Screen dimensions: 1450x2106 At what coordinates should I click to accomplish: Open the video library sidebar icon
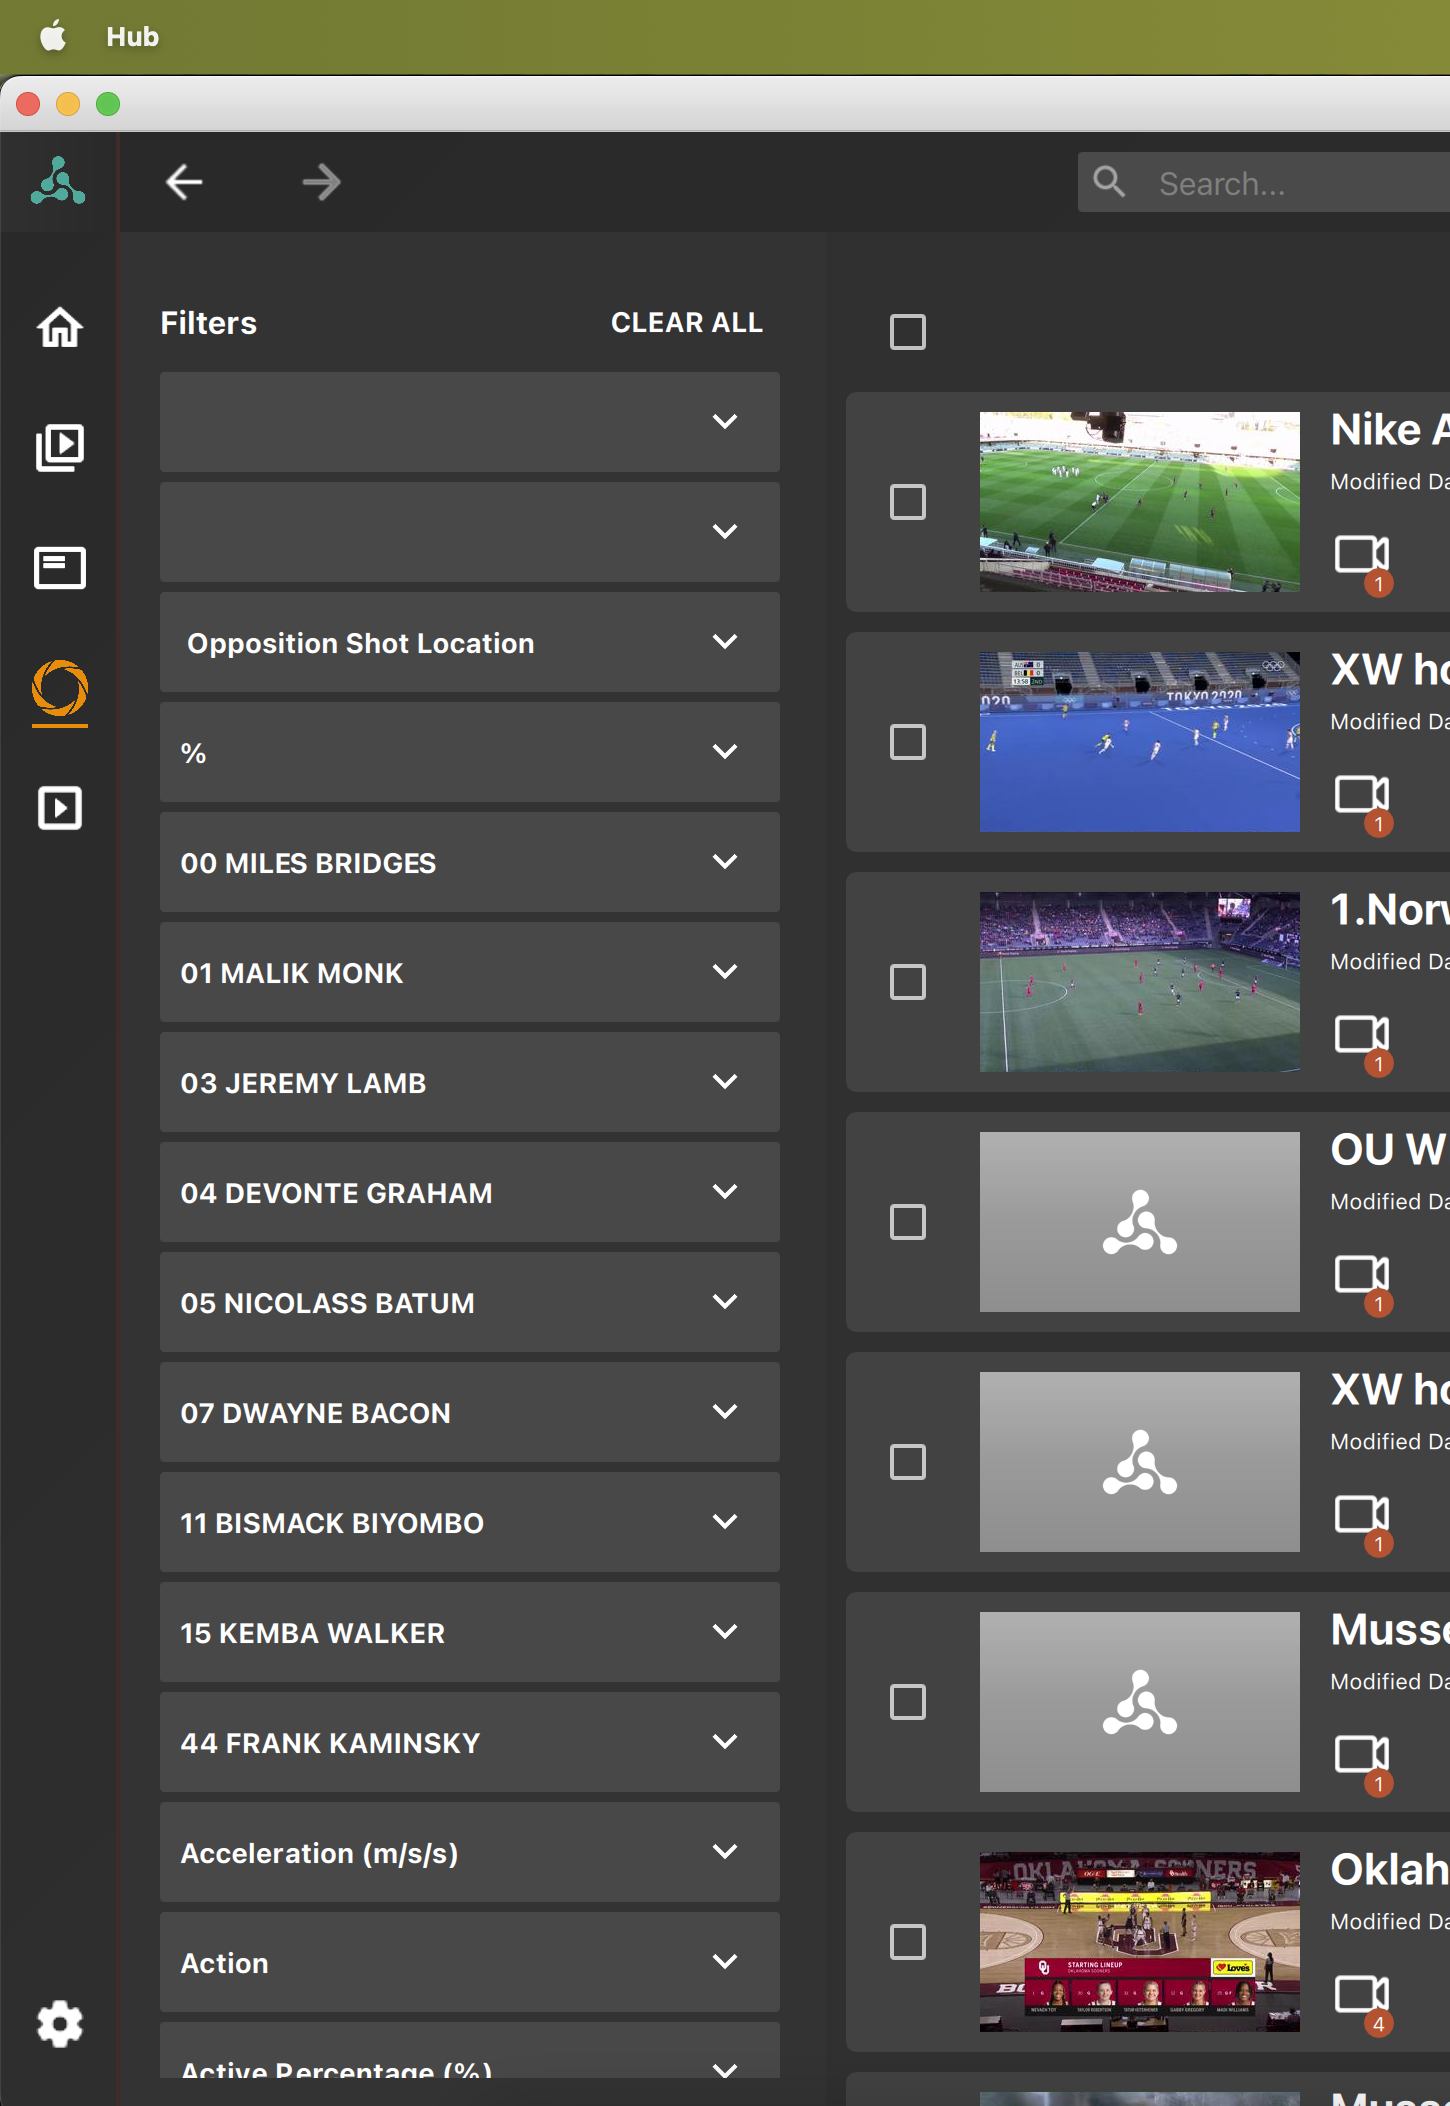[x=60, y=447]
